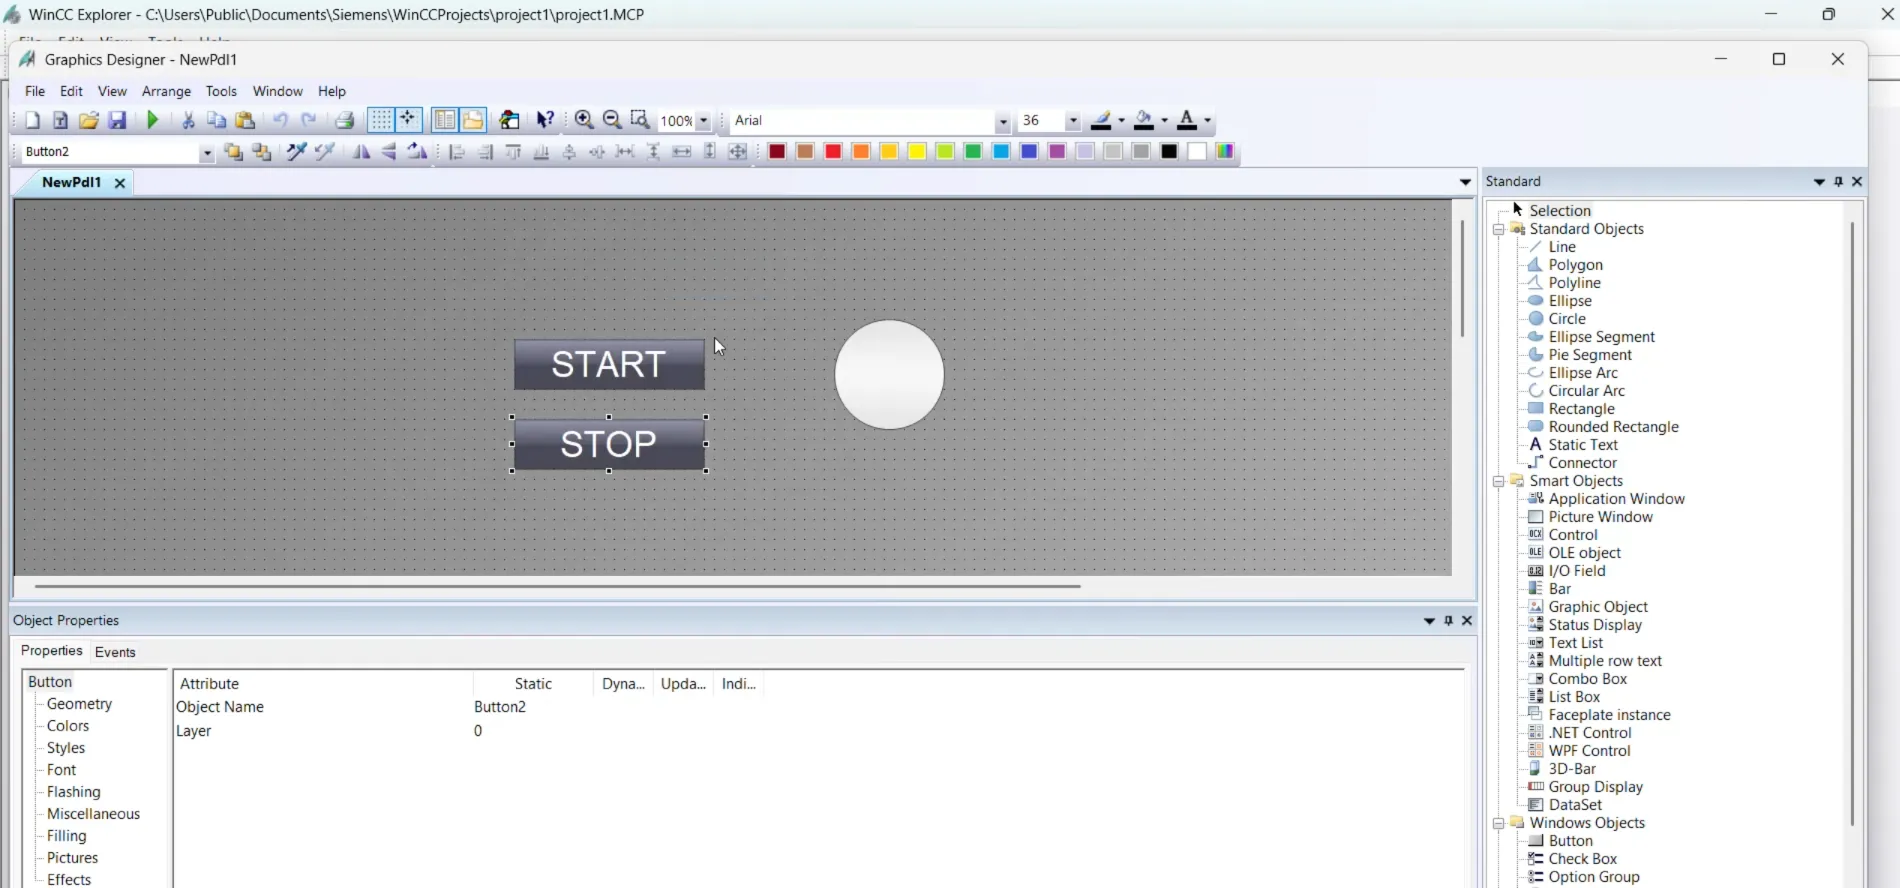Click the Redo arrow icon
The height and width of the screenshot is (888, 1900).
click(309, 120)
